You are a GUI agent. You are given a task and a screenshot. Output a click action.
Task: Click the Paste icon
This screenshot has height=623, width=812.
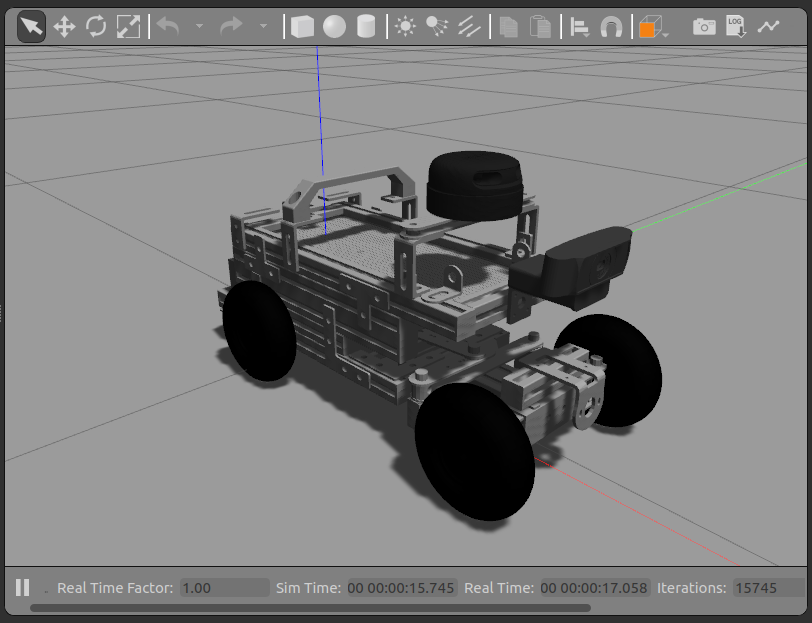click(541, 27)
